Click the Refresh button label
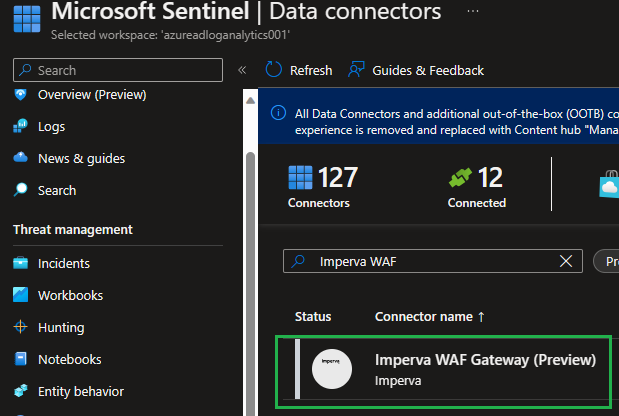Viewport: 619px width, 416px height. 311,70
